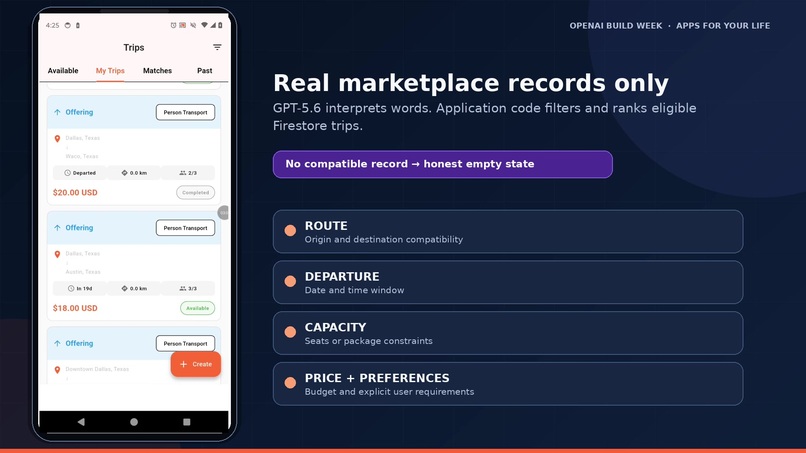Tap the orange Create button
806x453 pixels.
[196, 364]
